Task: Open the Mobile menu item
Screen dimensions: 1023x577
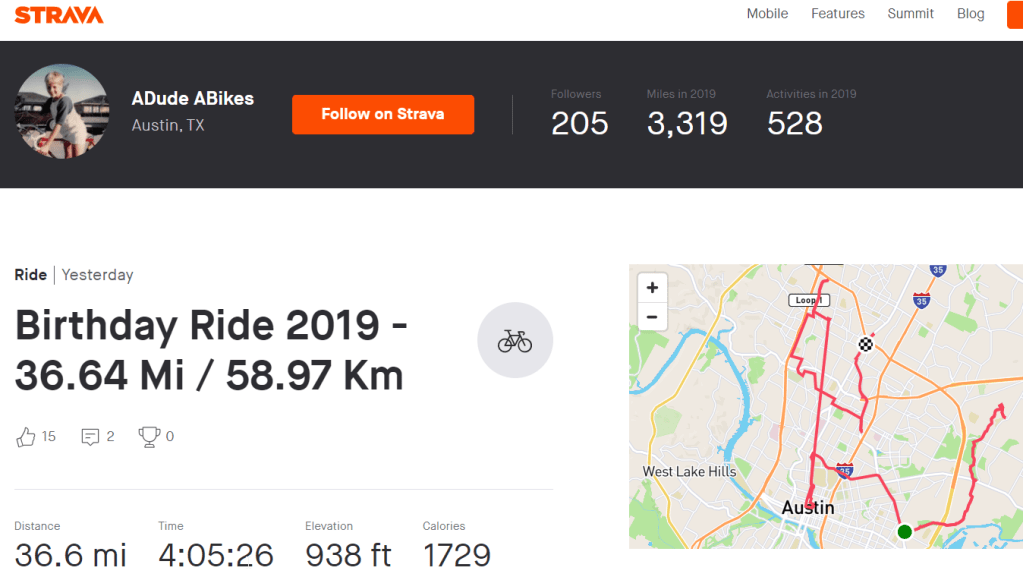Action: [x=767, y=14]
